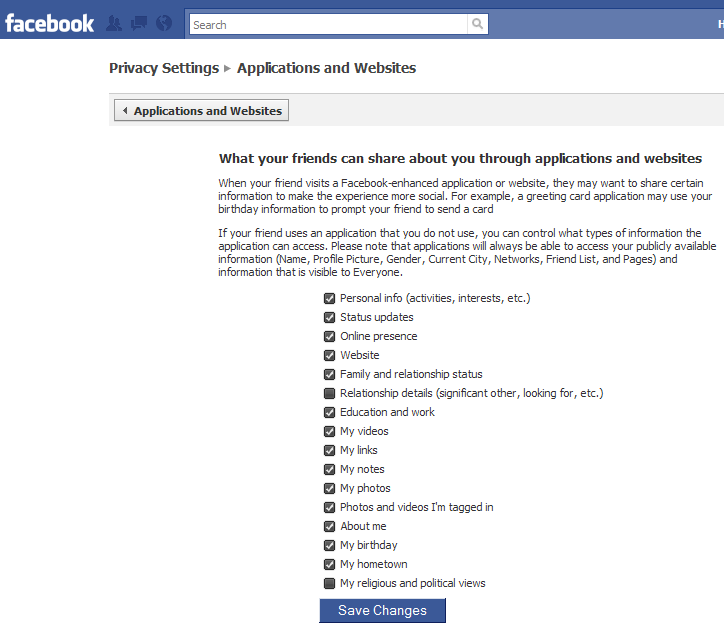Image resolution: width=724 pixels, height=631 pixels.
Task: Go back via Applications and Websites button
Action: tap(201, 110)
